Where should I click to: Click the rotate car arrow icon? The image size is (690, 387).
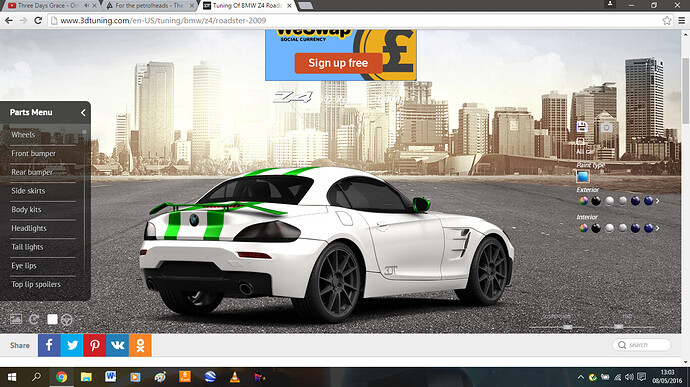[x=34, y=319]
